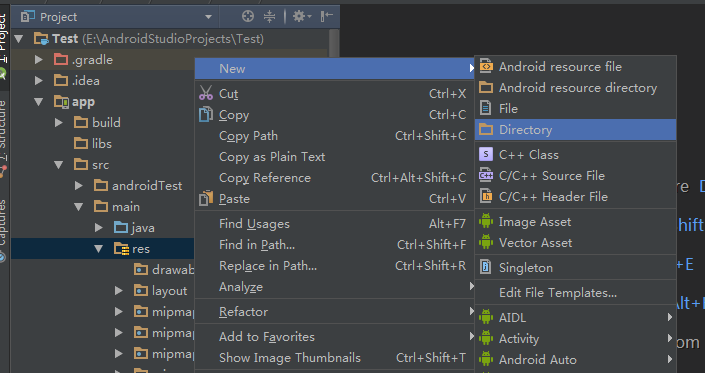Expand the .gradle folder
Image resolution: width=705 pixels, height=373 pixels.
click(x=39, y=60)
